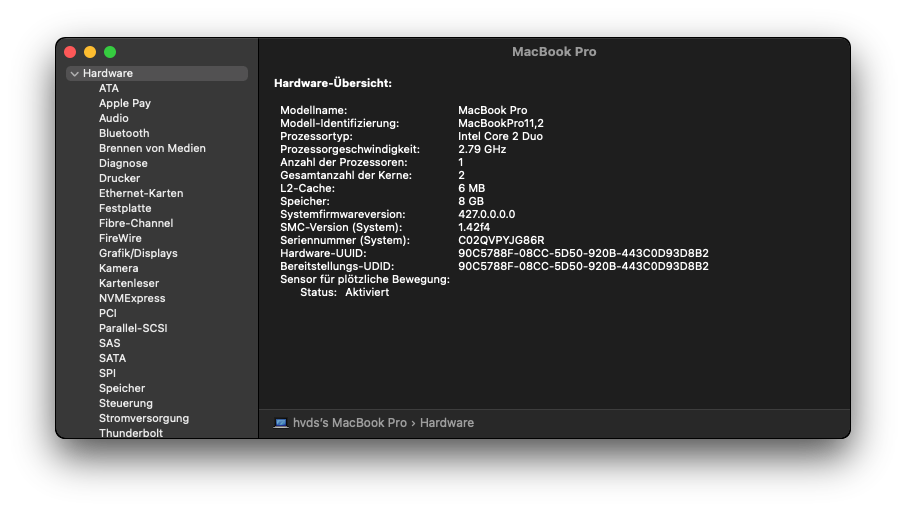This screenshot has width=906, height=512.
Task: Click processor type Intel Core 2 Duo
Action: point(500,136)
